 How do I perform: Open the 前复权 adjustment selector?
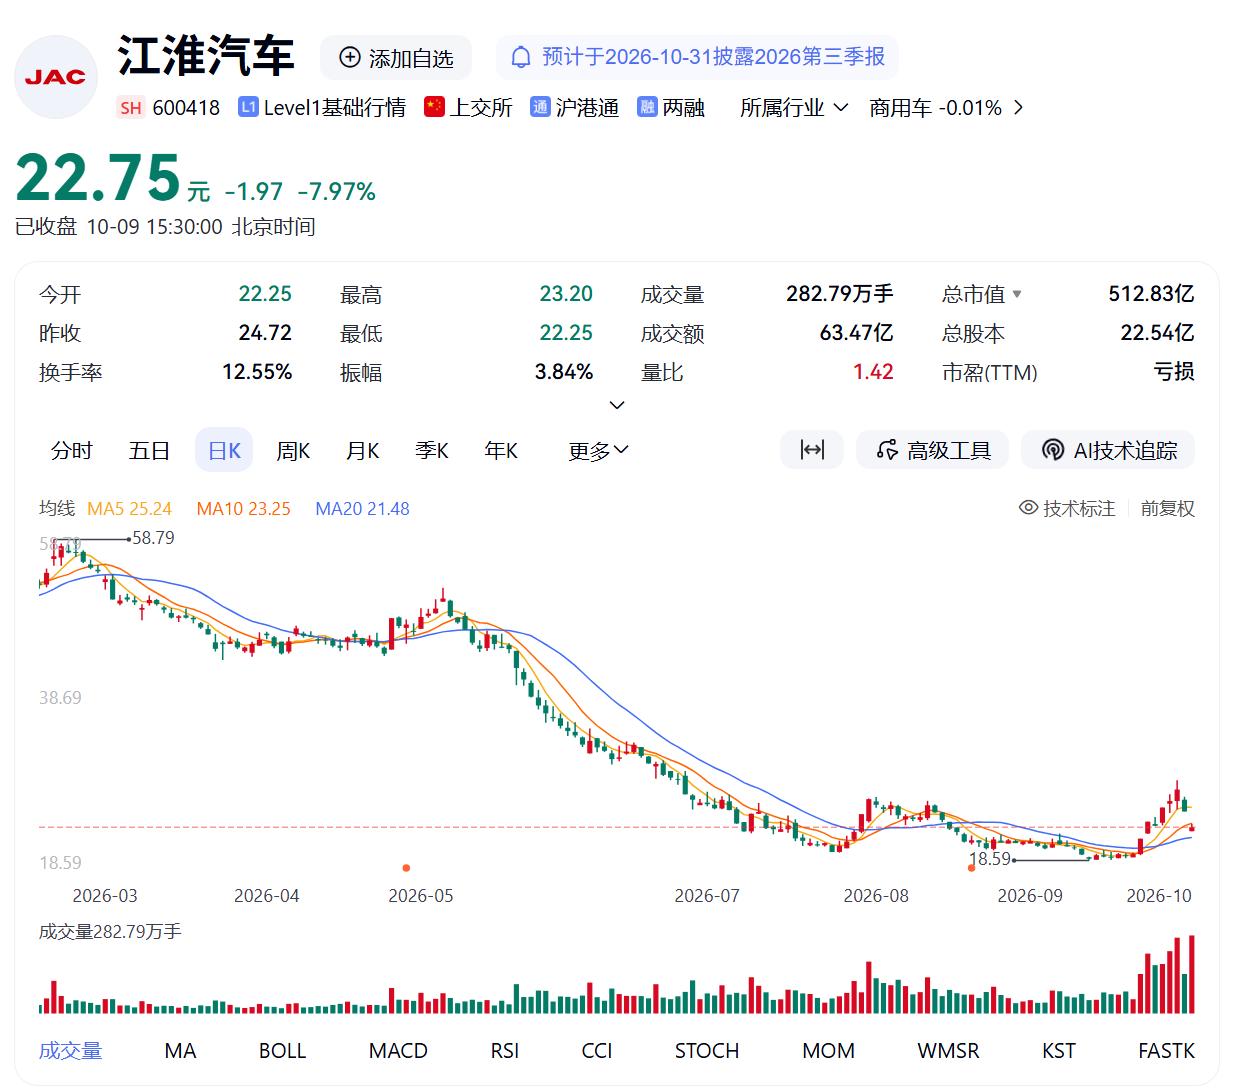coord(1168,508)
